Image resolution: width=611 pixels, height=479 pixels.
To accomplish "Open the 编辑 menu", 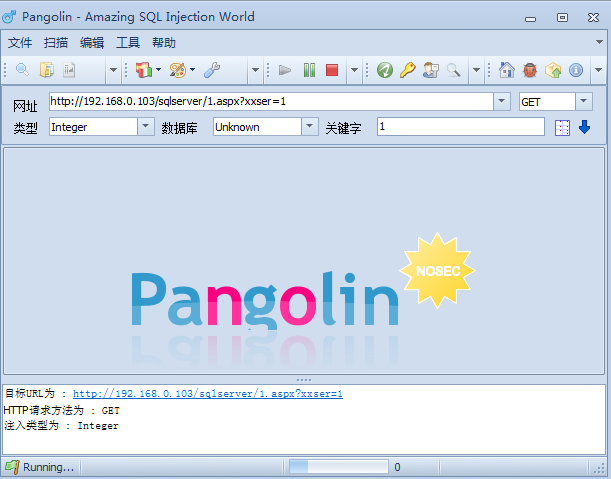I will (x=92, y=42).
